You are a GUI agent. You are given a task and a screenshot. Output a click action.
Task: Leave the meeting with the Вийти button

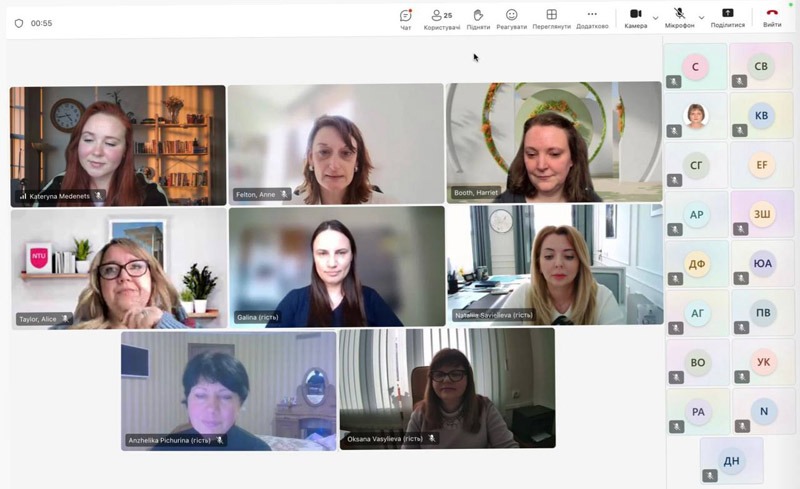(x=772, y=15)
